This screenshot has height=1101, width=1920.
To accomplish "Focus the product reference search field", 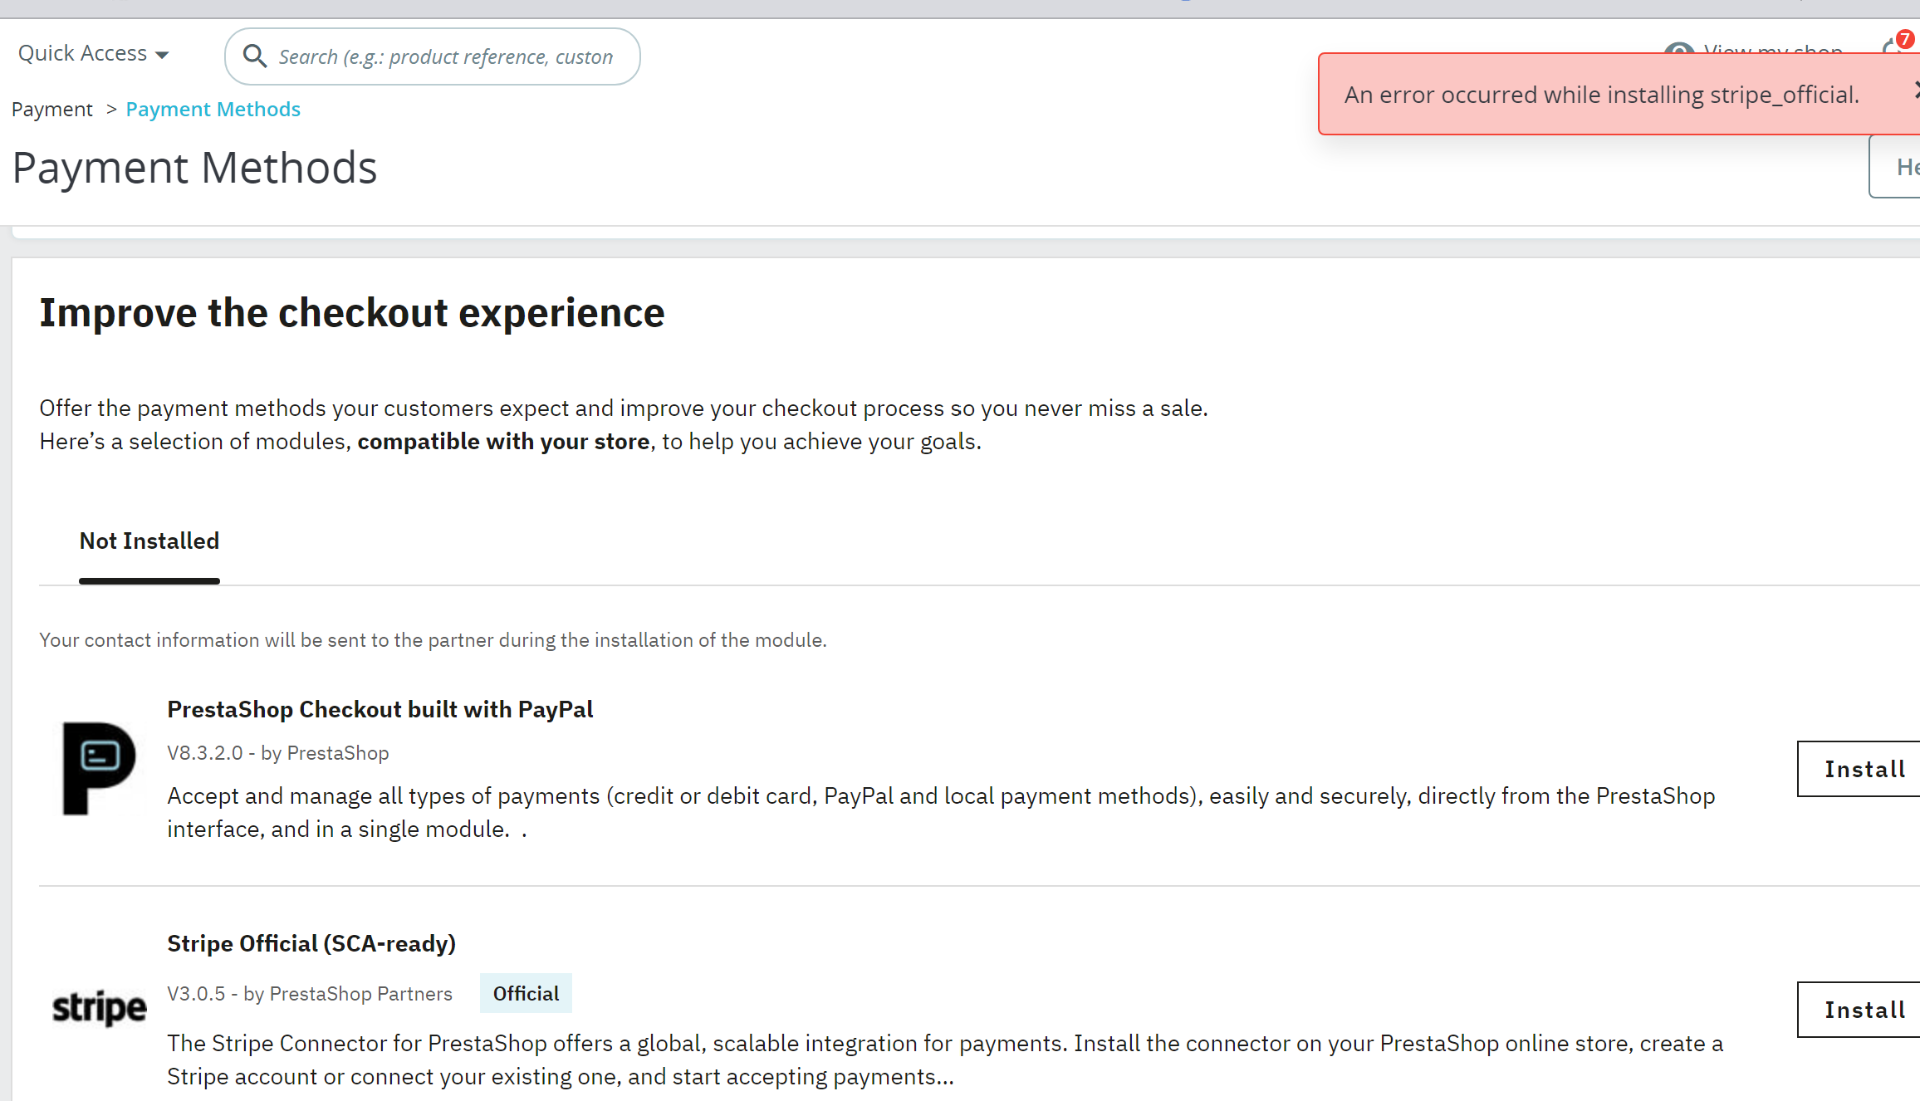I will point(445,57).
